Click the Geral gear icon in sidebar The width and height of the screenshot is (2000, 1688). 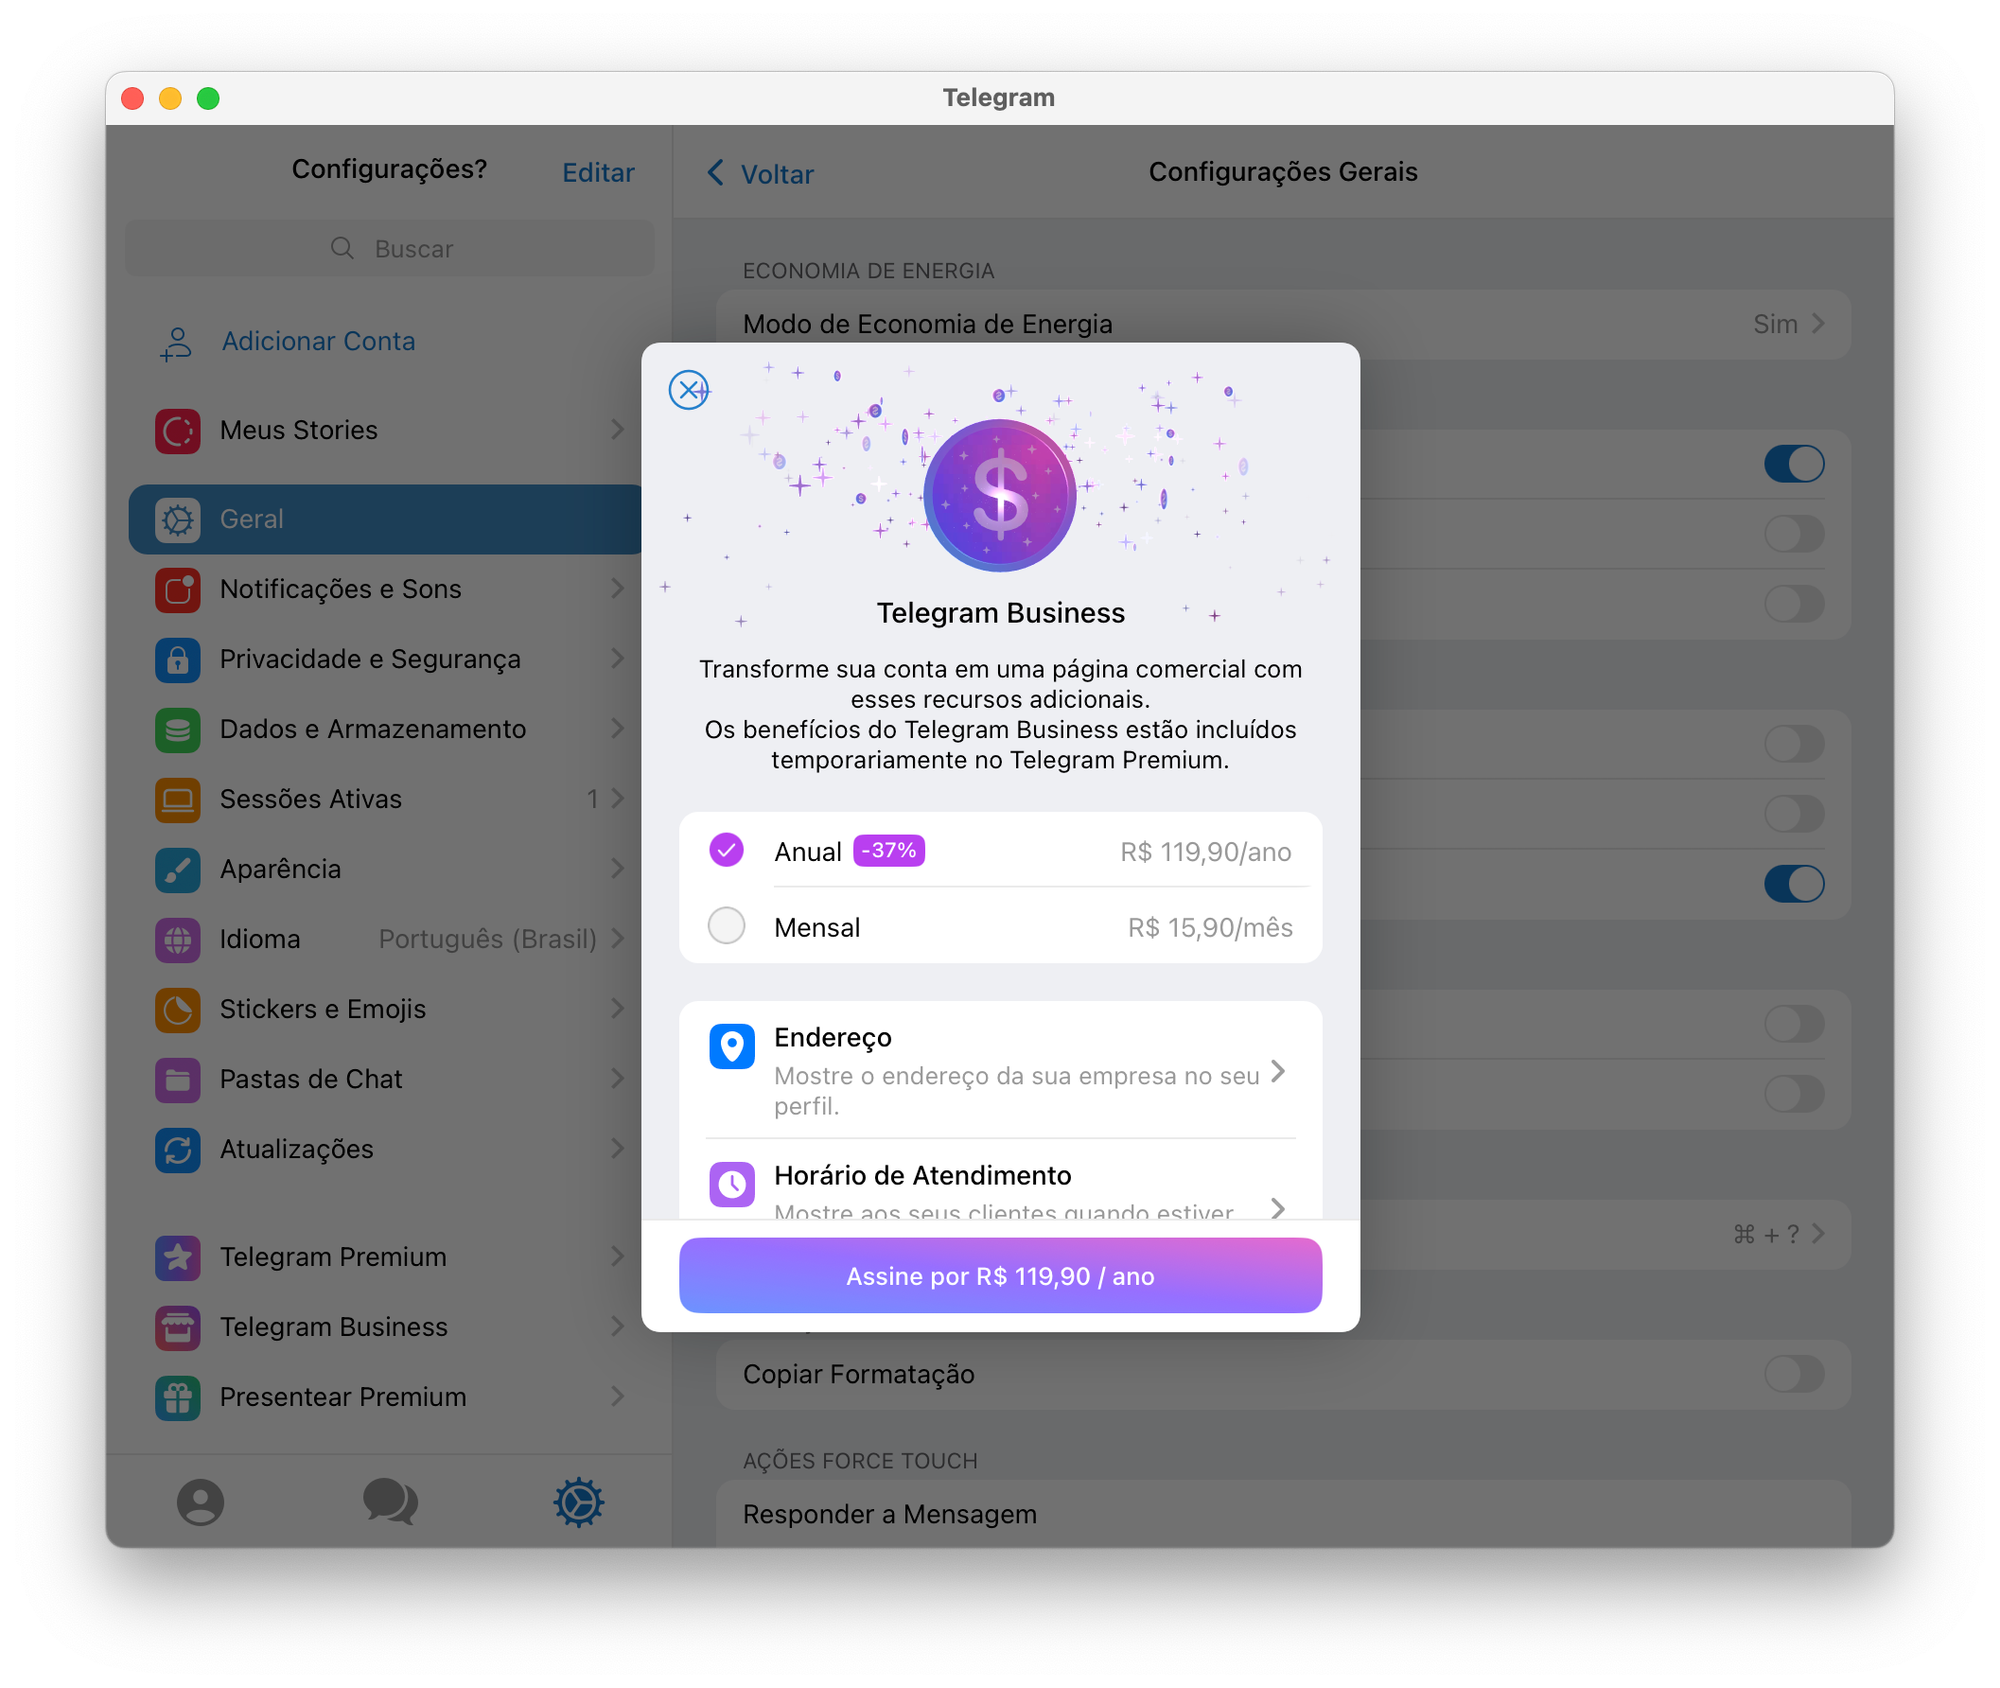178,520
